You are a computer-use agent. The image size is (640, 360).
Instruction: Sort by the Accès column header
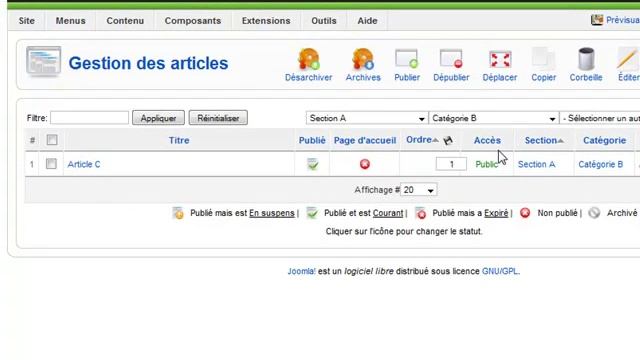click(487, 140)
